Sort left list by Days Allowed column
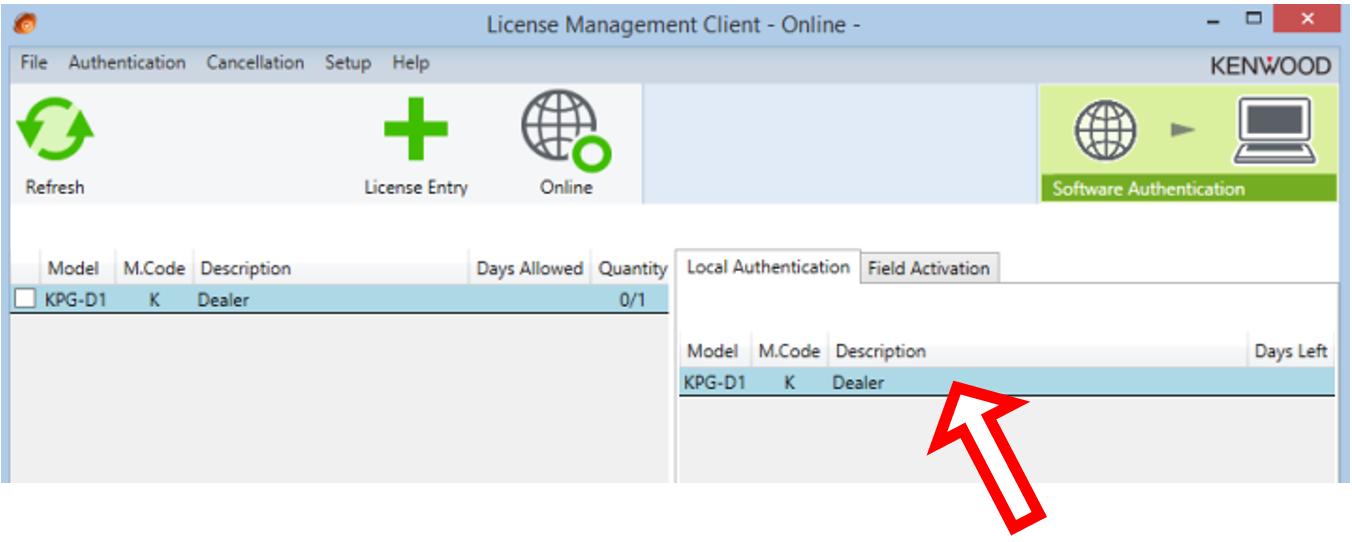 coord(530,268)
